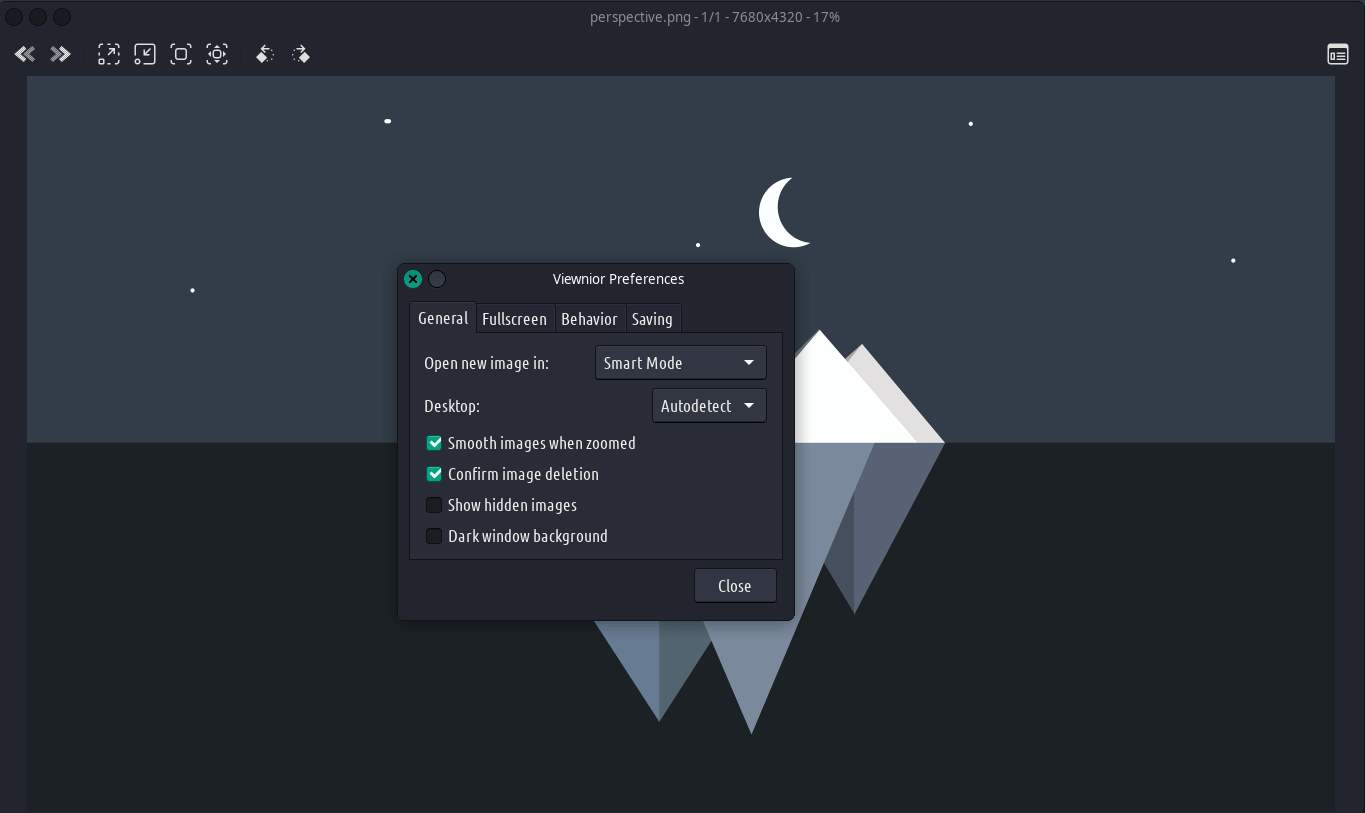Viewport: 1365px width, 813px height.
Task: Click the zoom in toolbar icon
Action: click(109, 54)
